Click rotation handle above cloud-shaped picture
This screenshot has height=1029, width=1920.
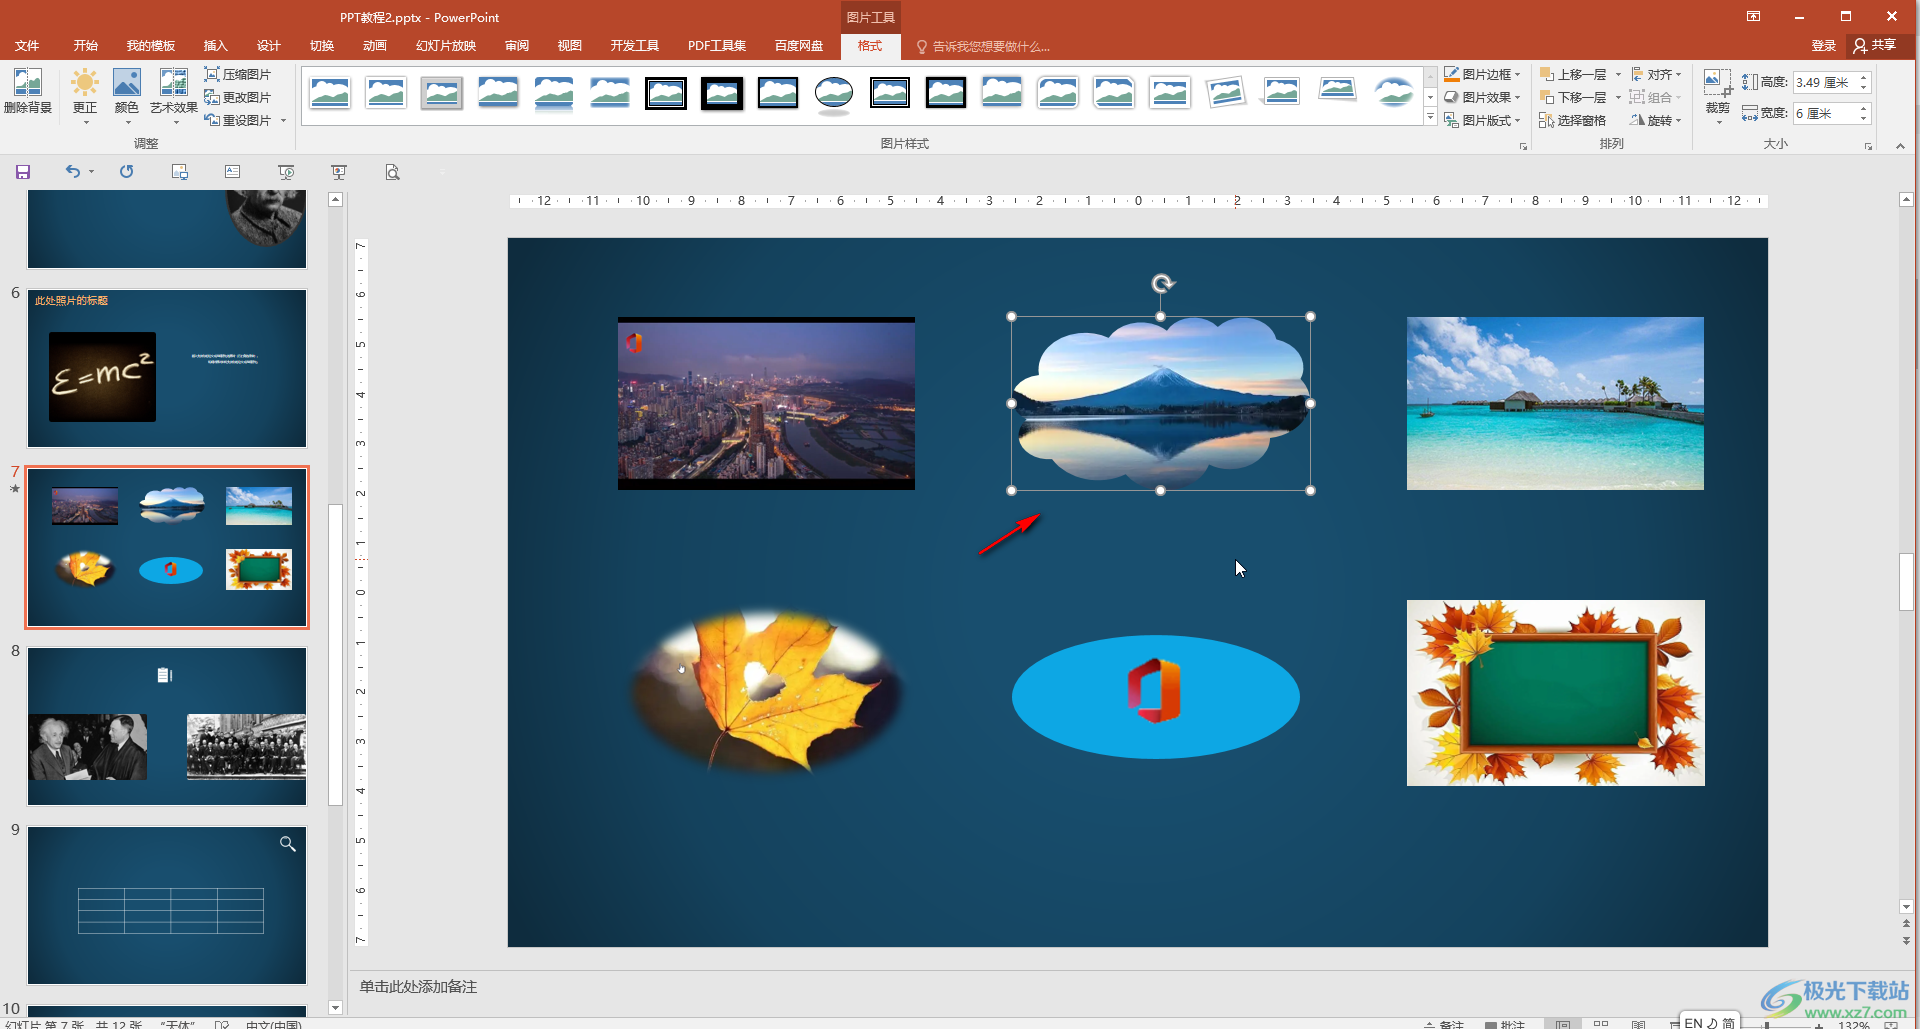click(x=1162, y=284)
